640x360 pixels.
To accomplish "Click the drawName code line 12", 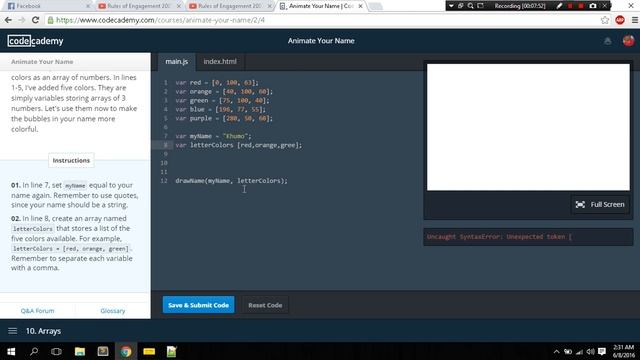I will 231,181.
